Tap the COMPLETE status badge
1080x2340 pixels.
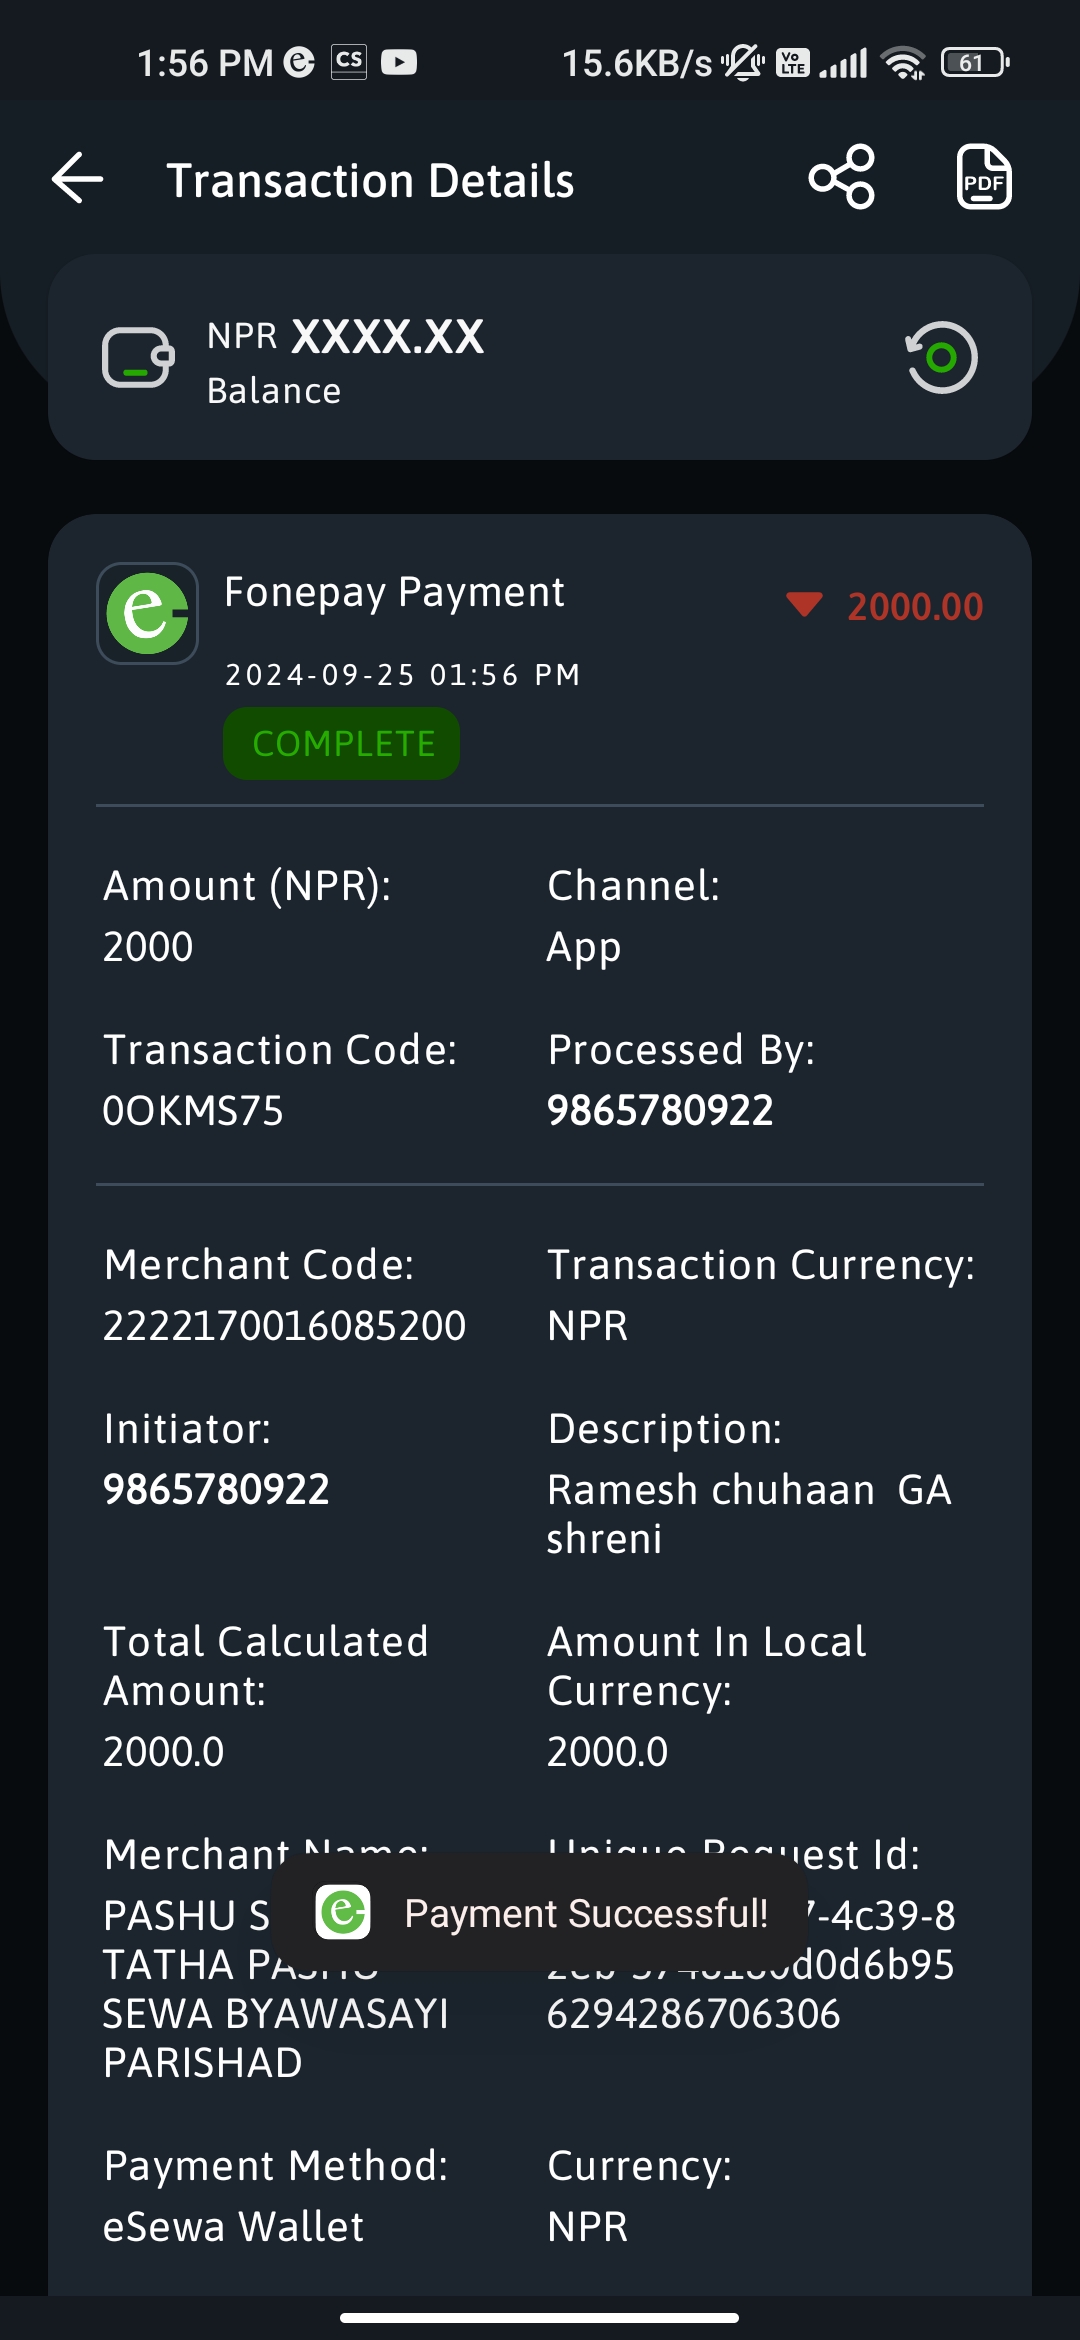point(342,744)
